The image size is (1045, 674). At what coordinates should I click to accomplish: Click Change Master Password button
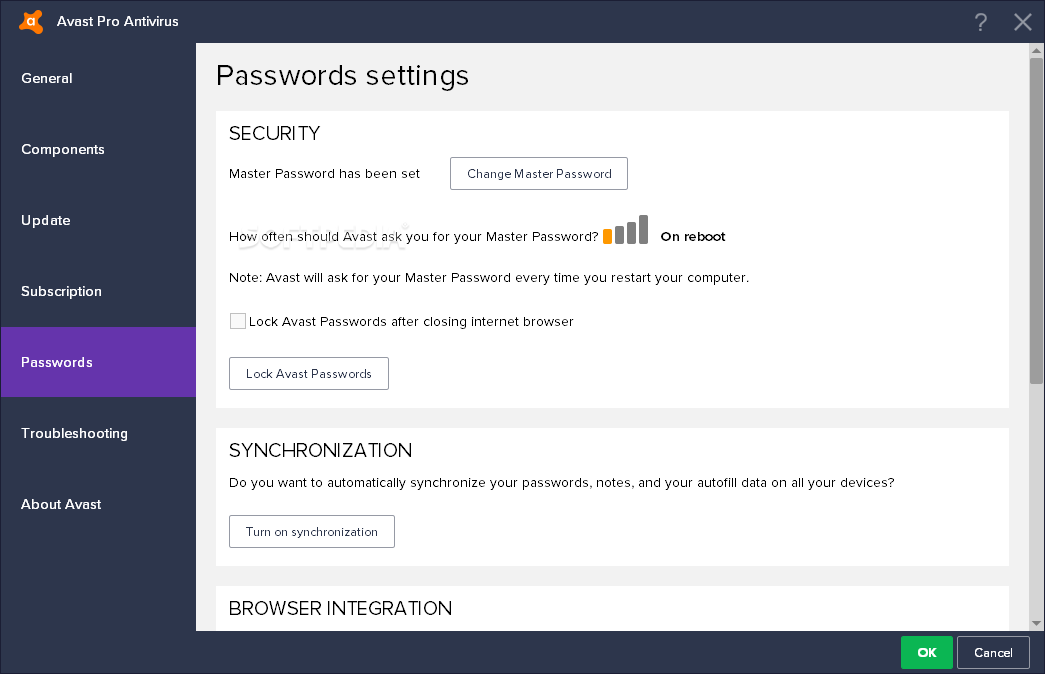point(538,173)
